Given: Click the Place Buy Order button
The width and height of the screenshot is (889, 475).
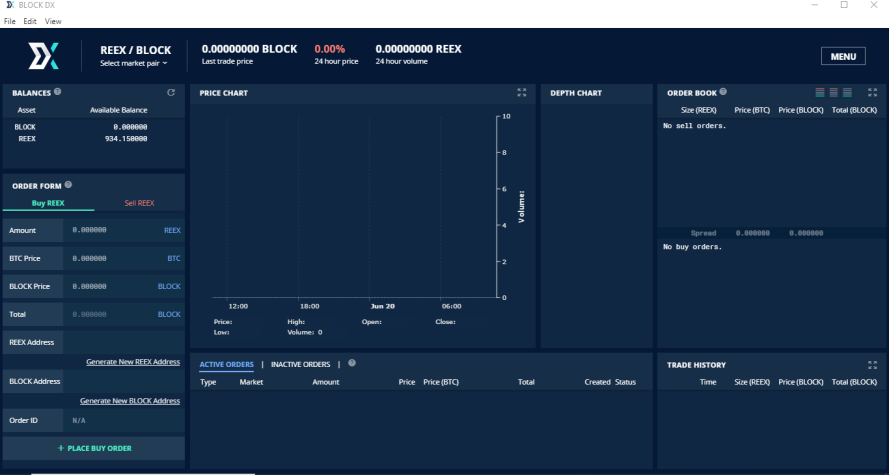Looking at the screenshot, I should 94,448.
